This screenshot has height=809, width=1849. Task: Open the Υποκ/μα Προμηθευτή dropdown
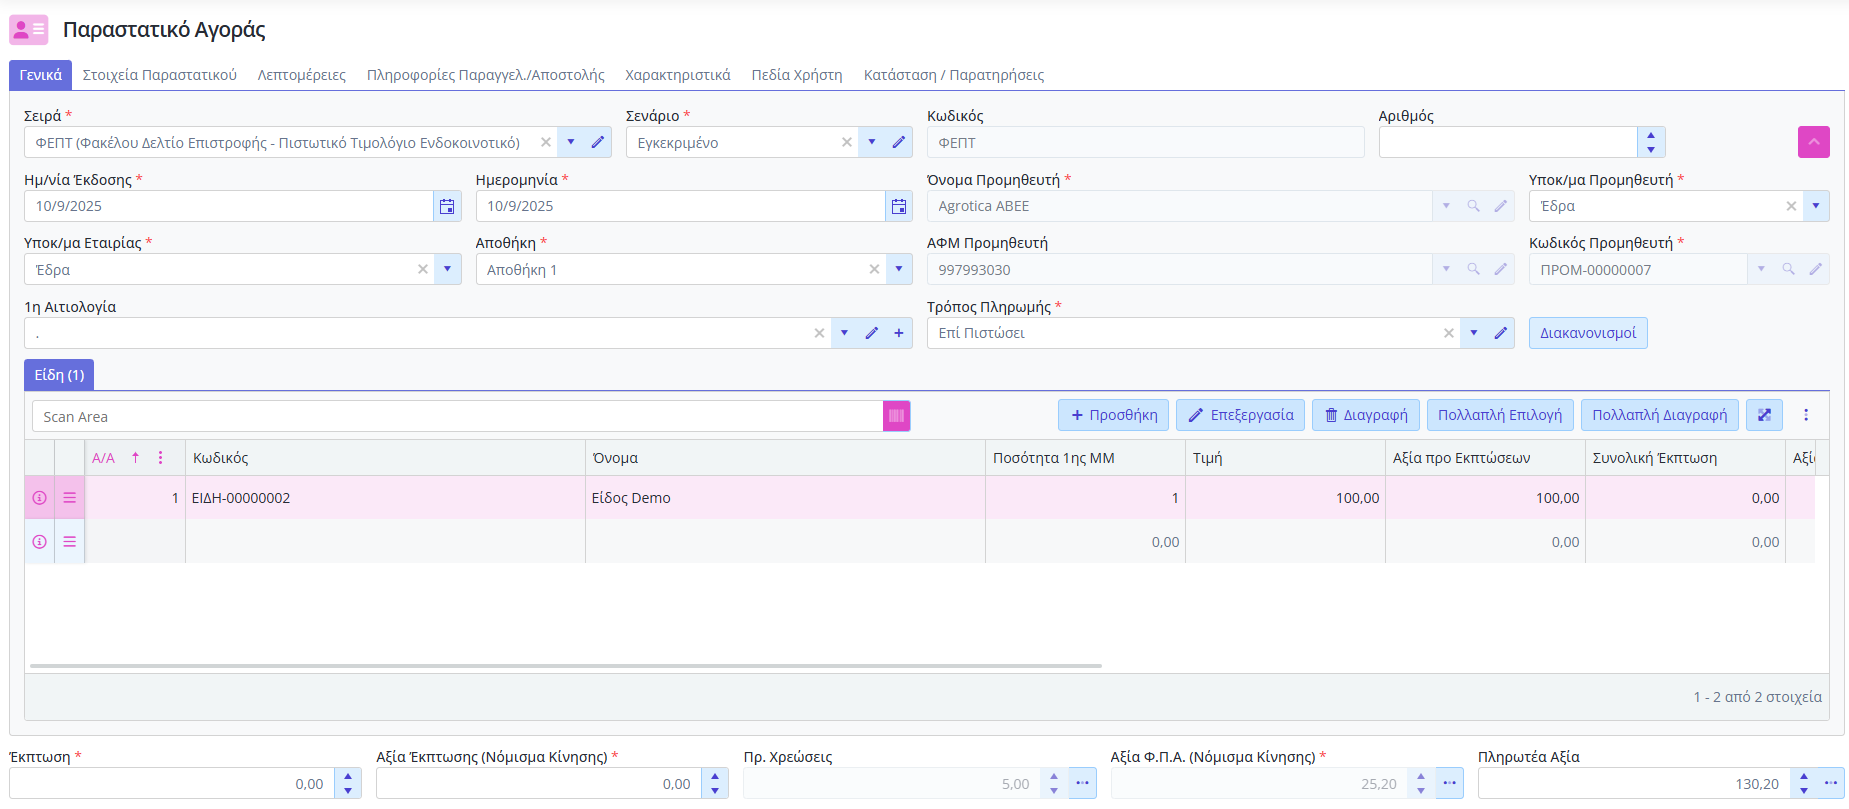tap(1815, 206)
